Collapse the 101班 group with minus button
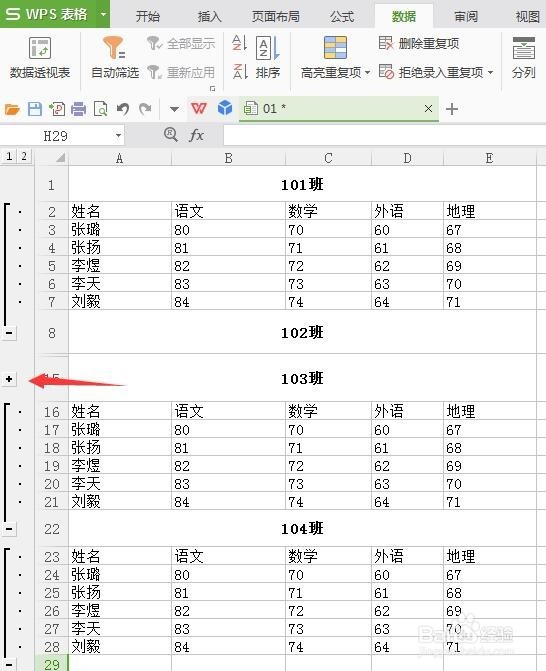This screenshot has height=671, width=546. [x=9, y=333]
